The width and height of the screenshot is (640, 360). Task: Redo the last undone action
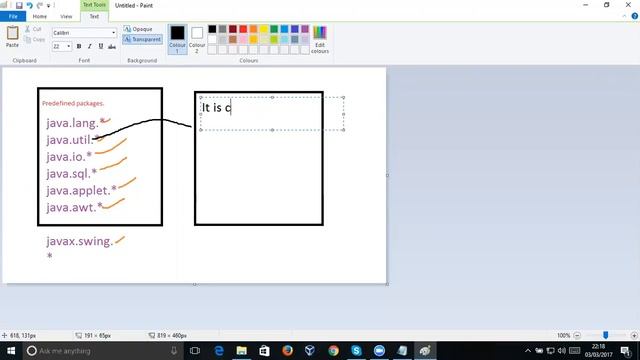click(40, 5)
